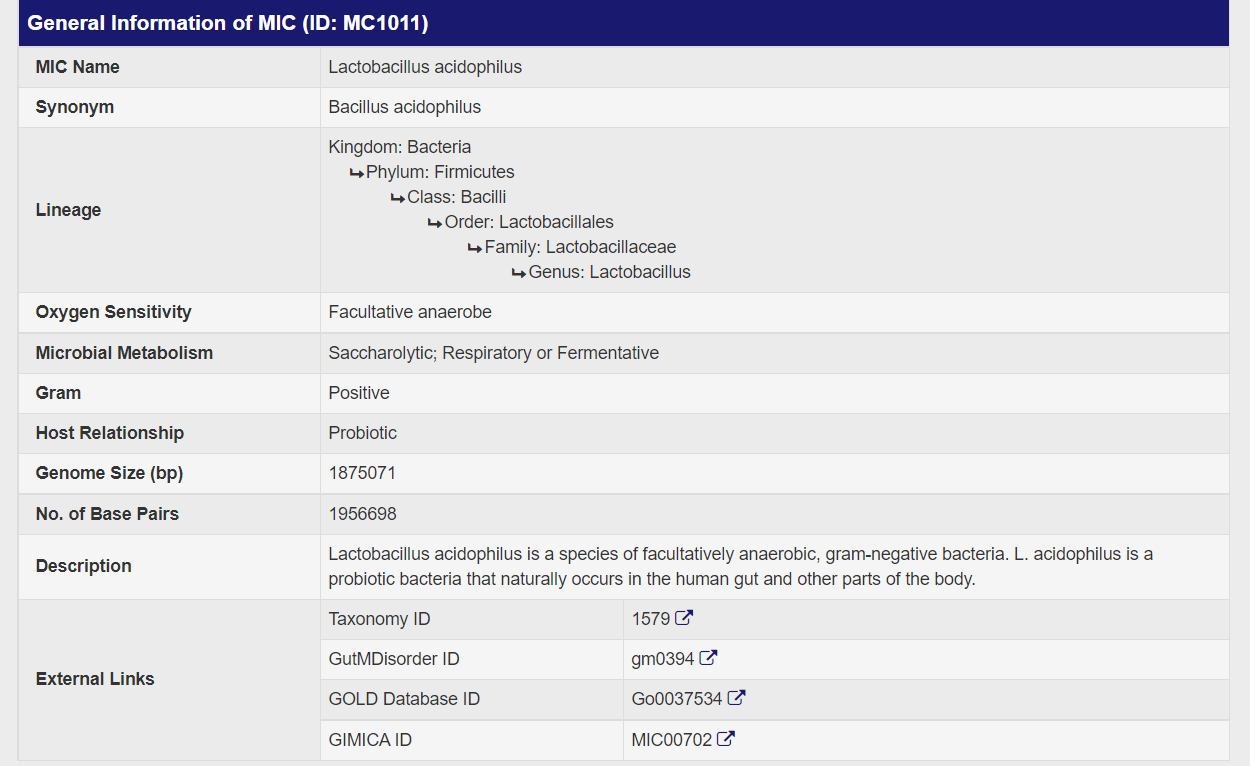The image size is (1250, 766).
Task: Click the external link icon after Go0037534
Action: coord(736,698)
